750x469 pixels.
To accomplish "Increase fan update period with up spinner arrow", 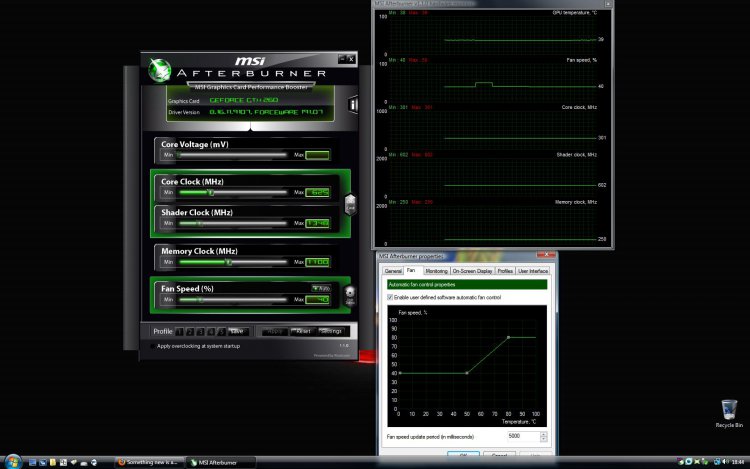I will pyautogui.click(x=543, y=434).
